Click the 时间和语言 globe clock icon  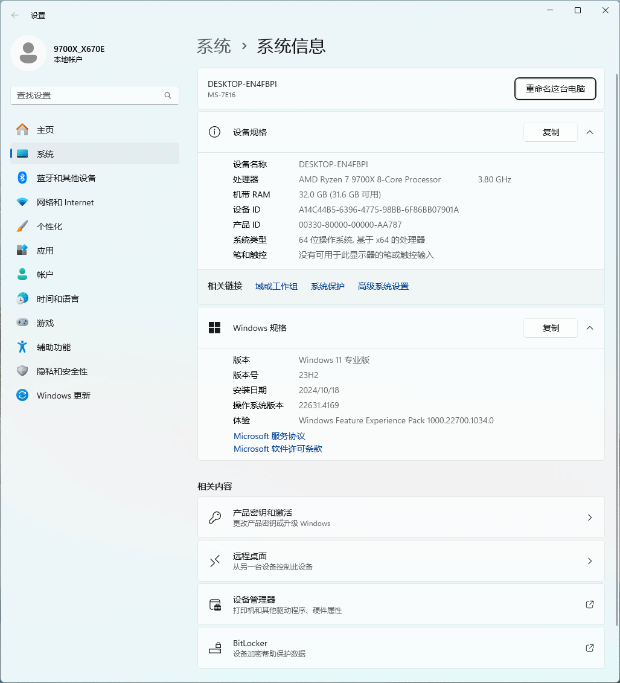coord(22,298)
